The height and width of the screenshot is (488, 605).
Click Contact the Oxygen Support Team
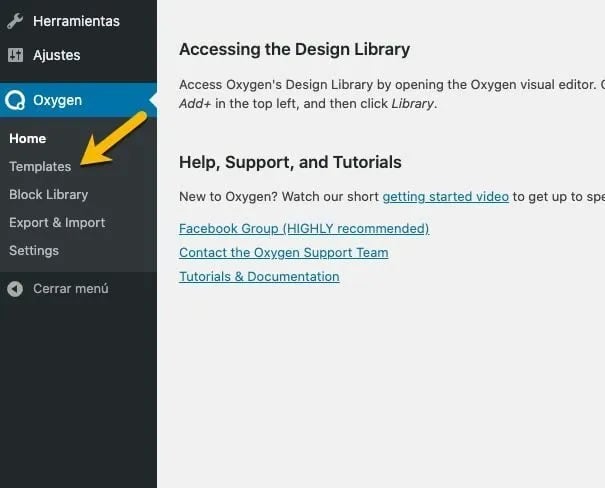coord(283,252)
